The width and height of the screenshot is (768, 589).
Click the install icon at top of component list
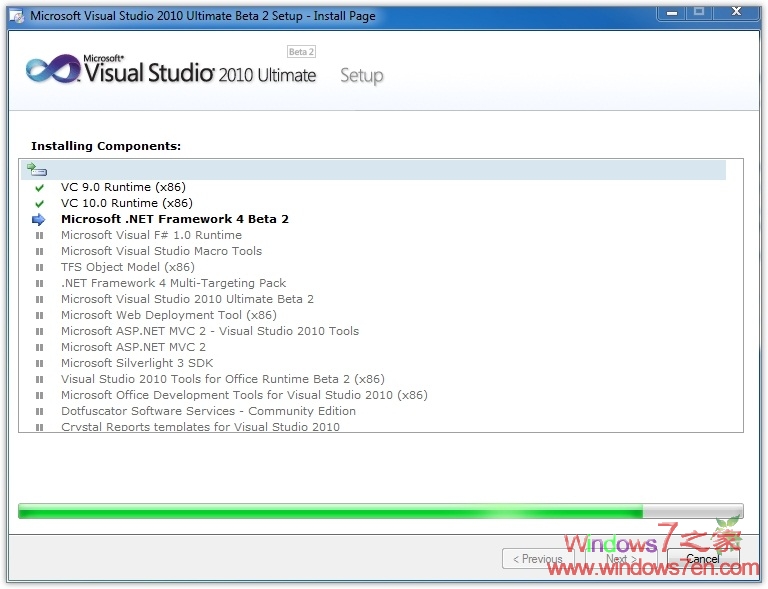(37, 170)
